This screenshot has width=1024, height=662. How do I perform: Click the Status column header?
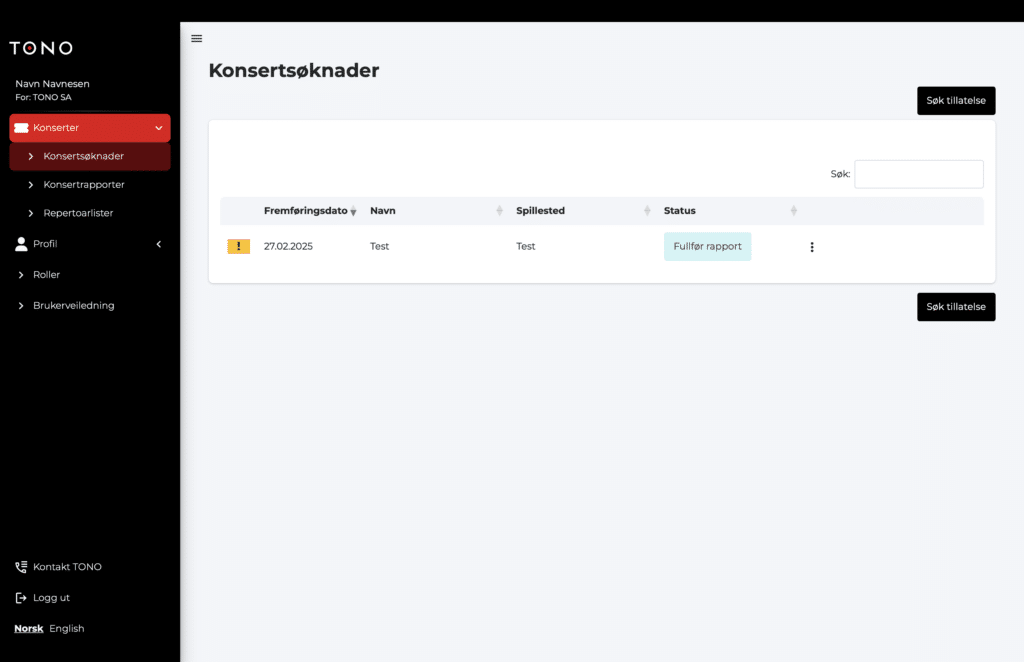point(679,210)
